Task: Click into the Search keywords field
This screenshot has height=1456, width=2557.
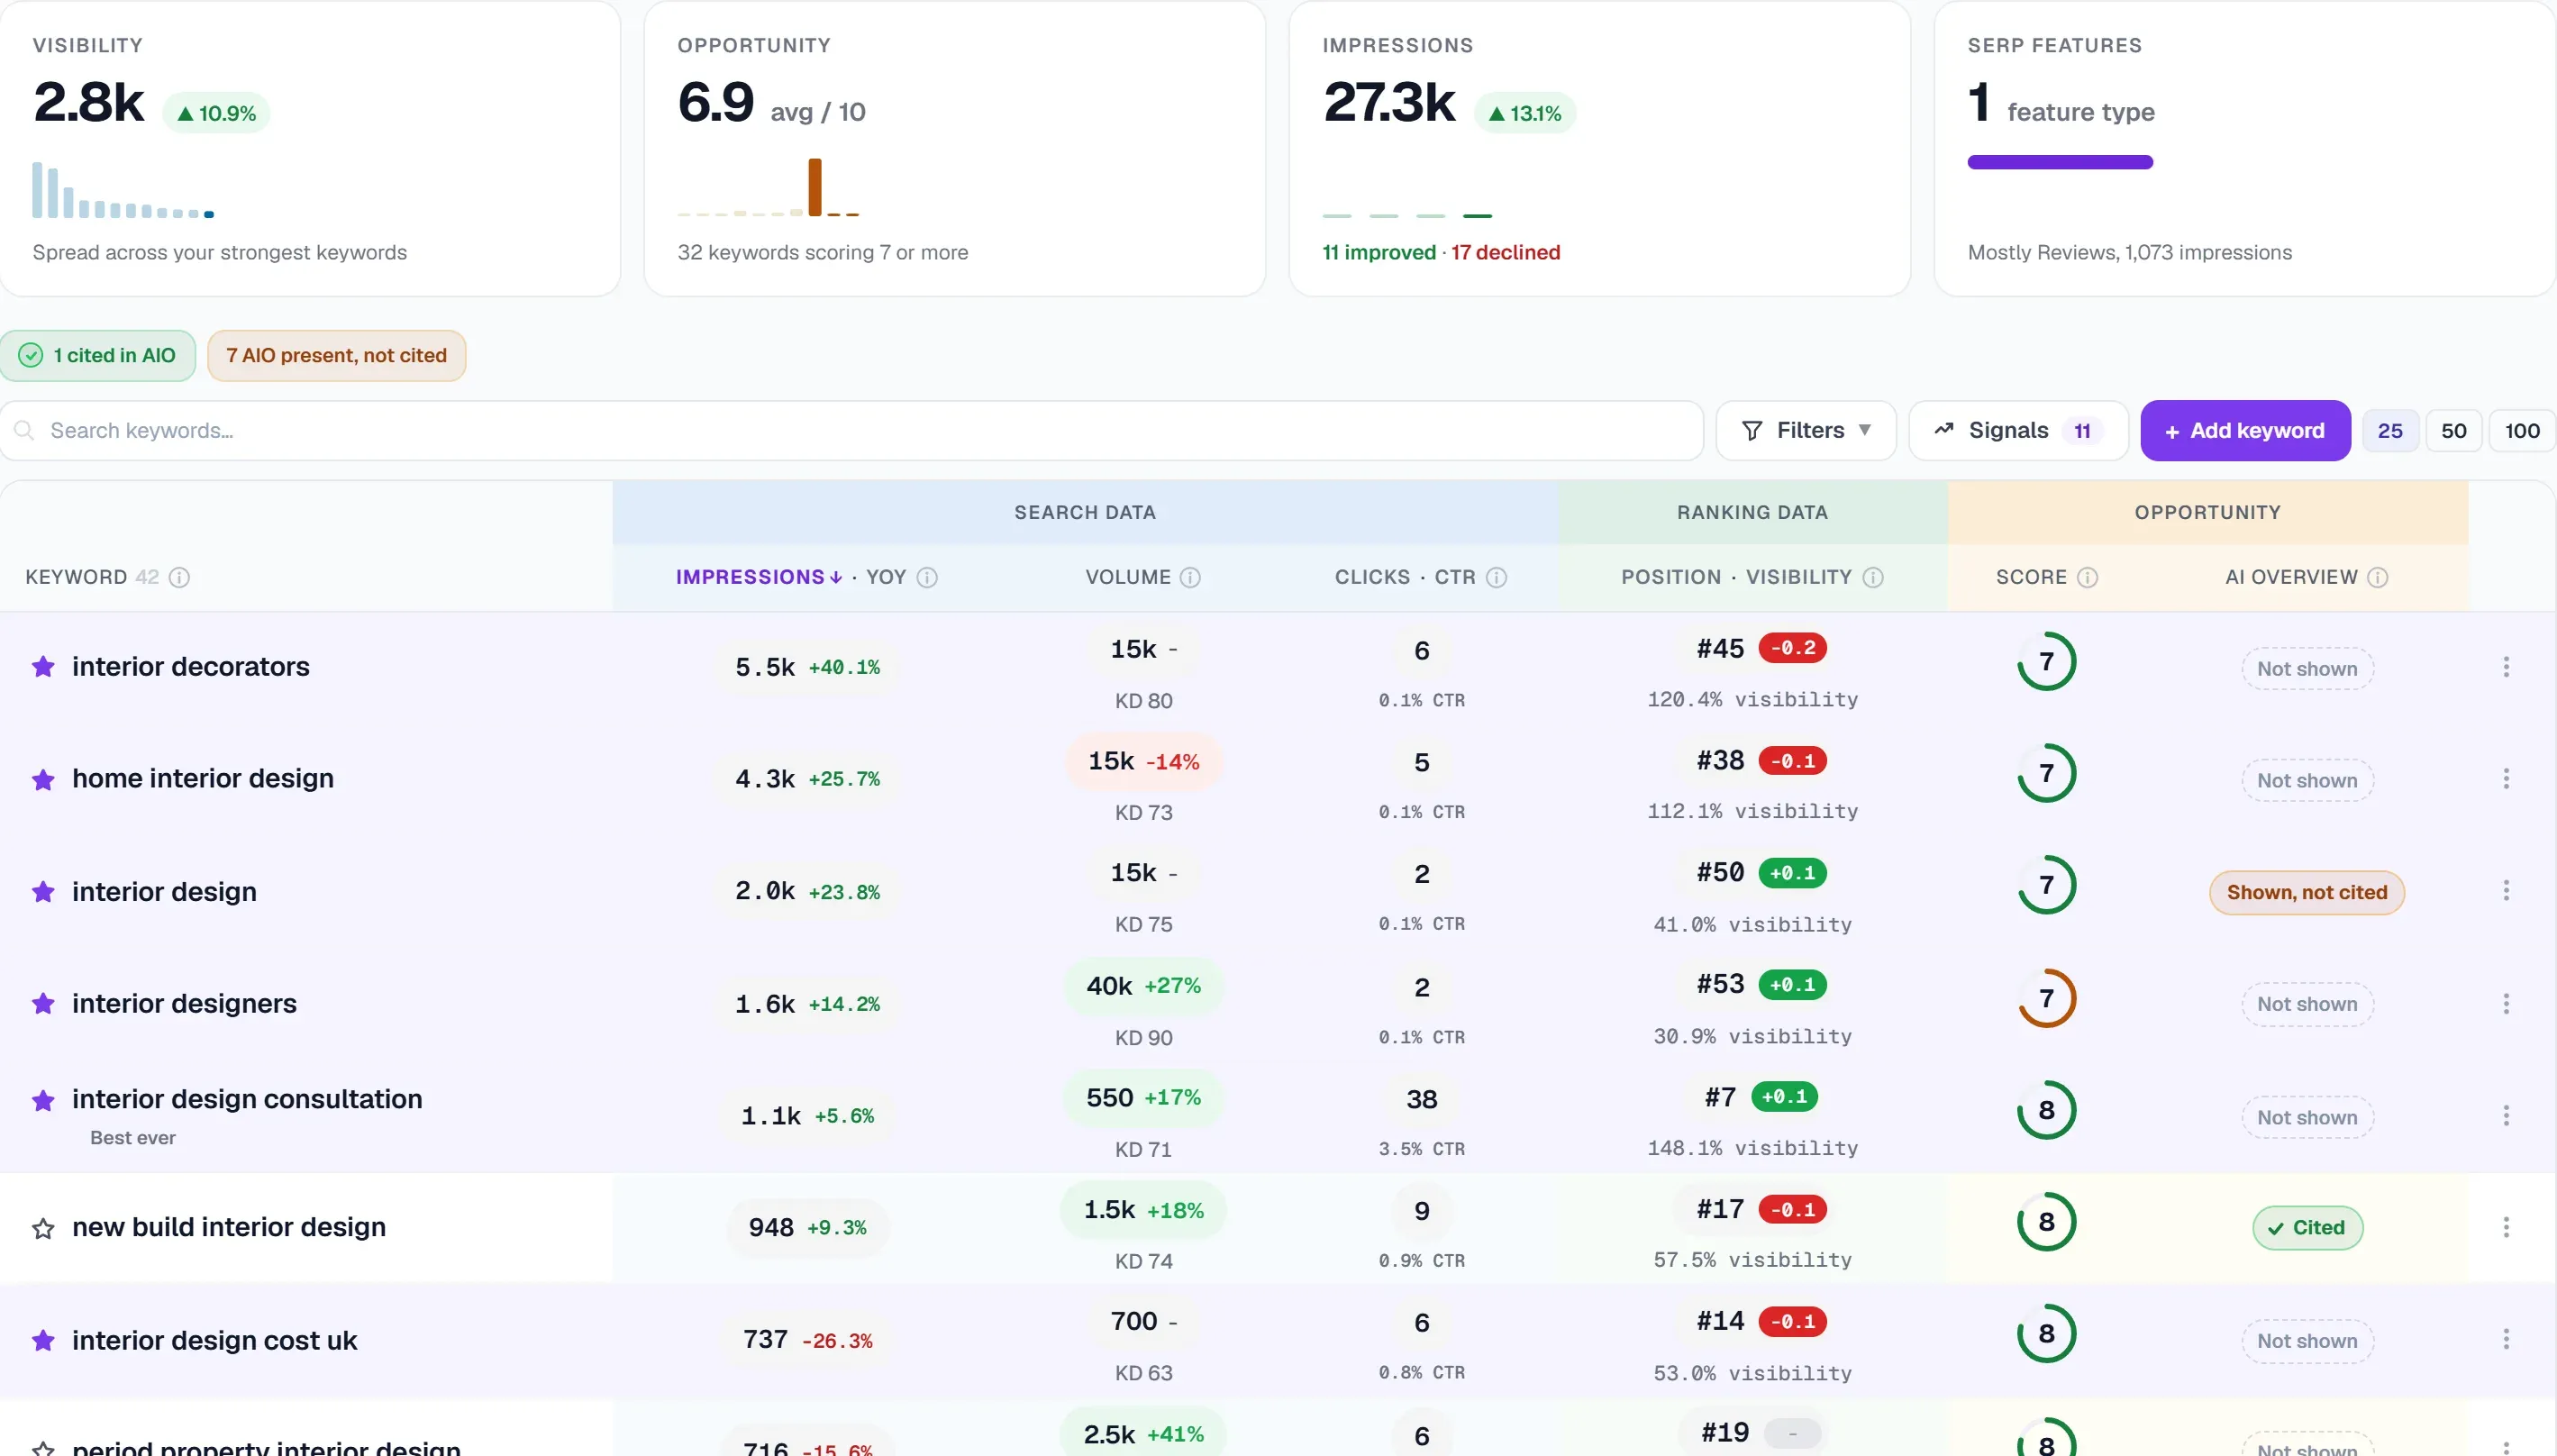Action: [x=852, y=431]
